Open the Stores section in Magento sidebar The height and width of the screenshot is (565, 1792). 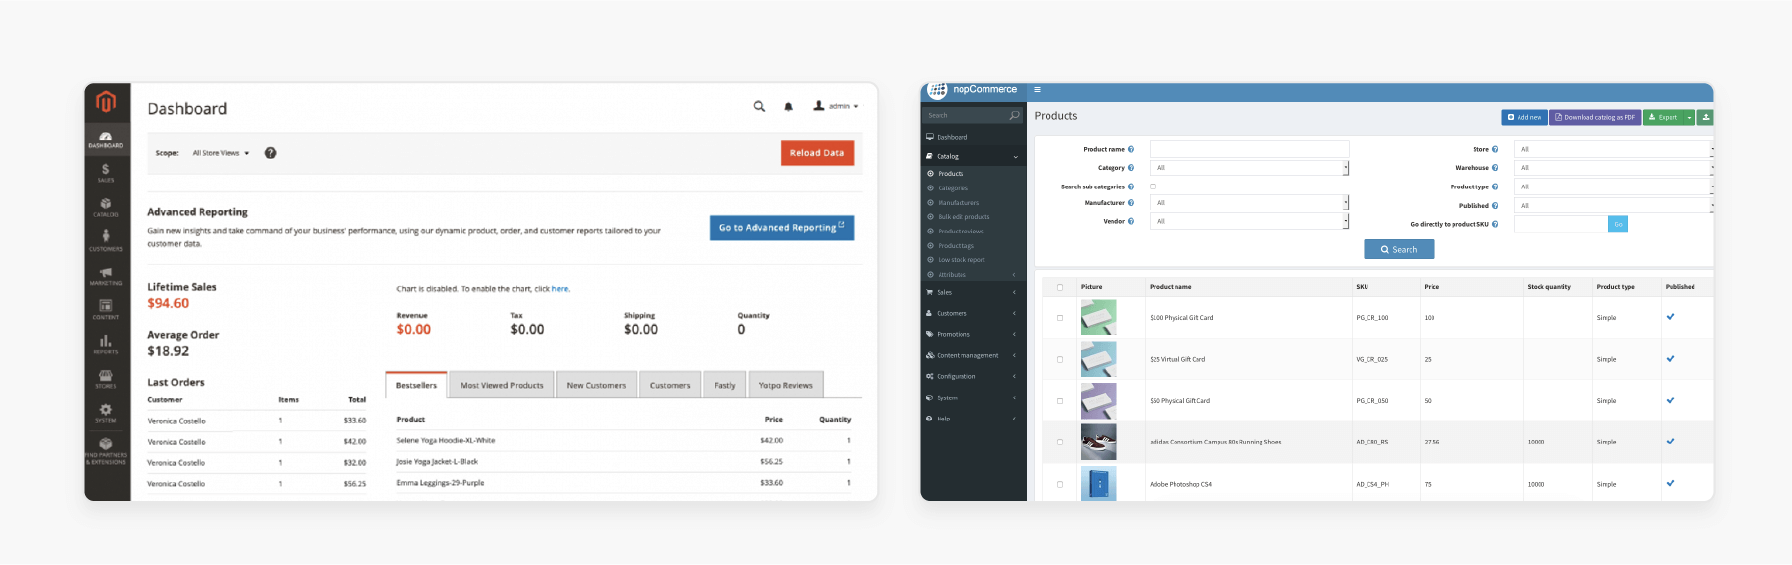106,379
